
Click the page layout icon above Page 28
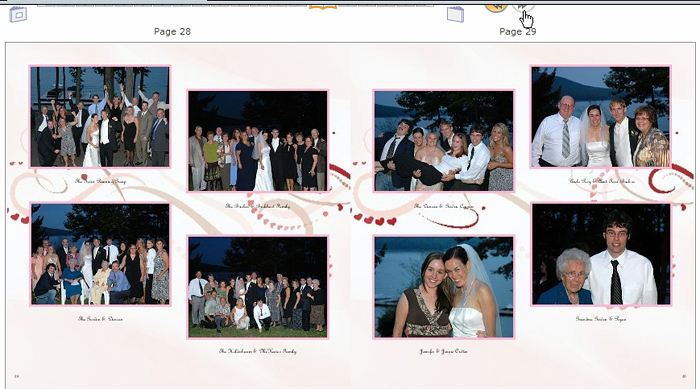(18, 14)
